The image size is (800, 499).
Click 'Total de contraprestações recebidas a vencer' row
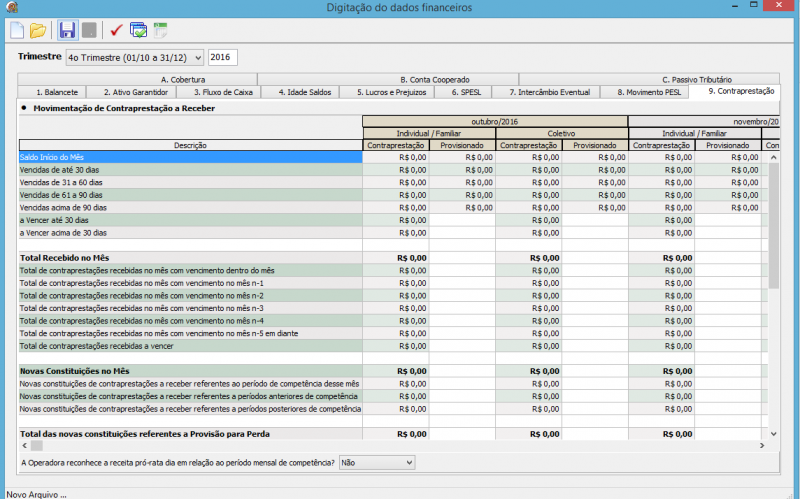tap(191, 346)
